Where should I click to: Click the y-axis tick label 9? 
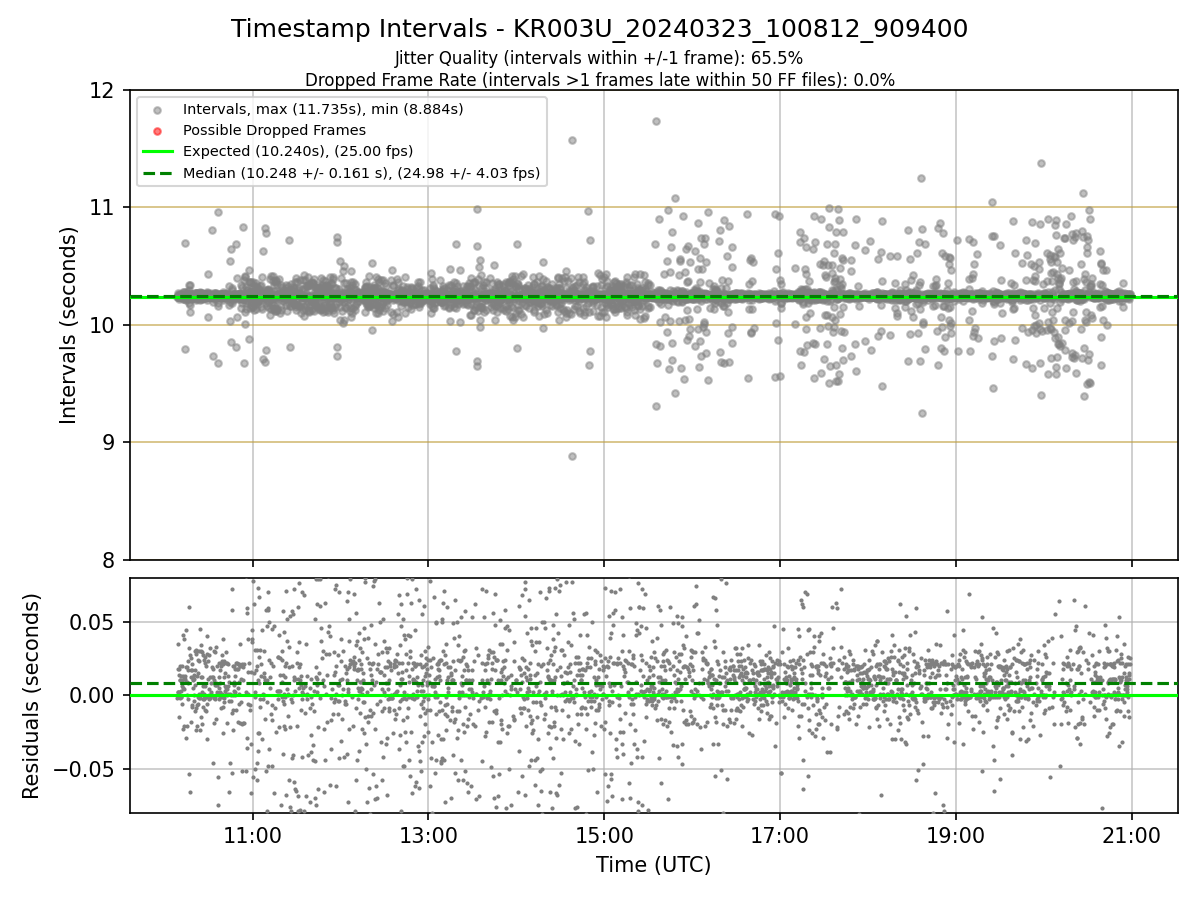click(110, 442)
